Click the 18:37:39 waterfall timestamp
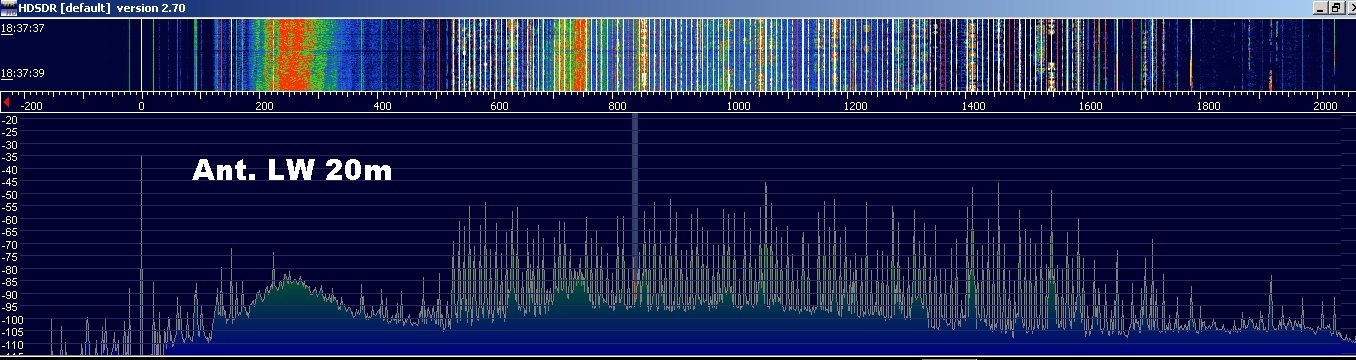Viewport: 1356px width, 360px height. coord(20,73)
